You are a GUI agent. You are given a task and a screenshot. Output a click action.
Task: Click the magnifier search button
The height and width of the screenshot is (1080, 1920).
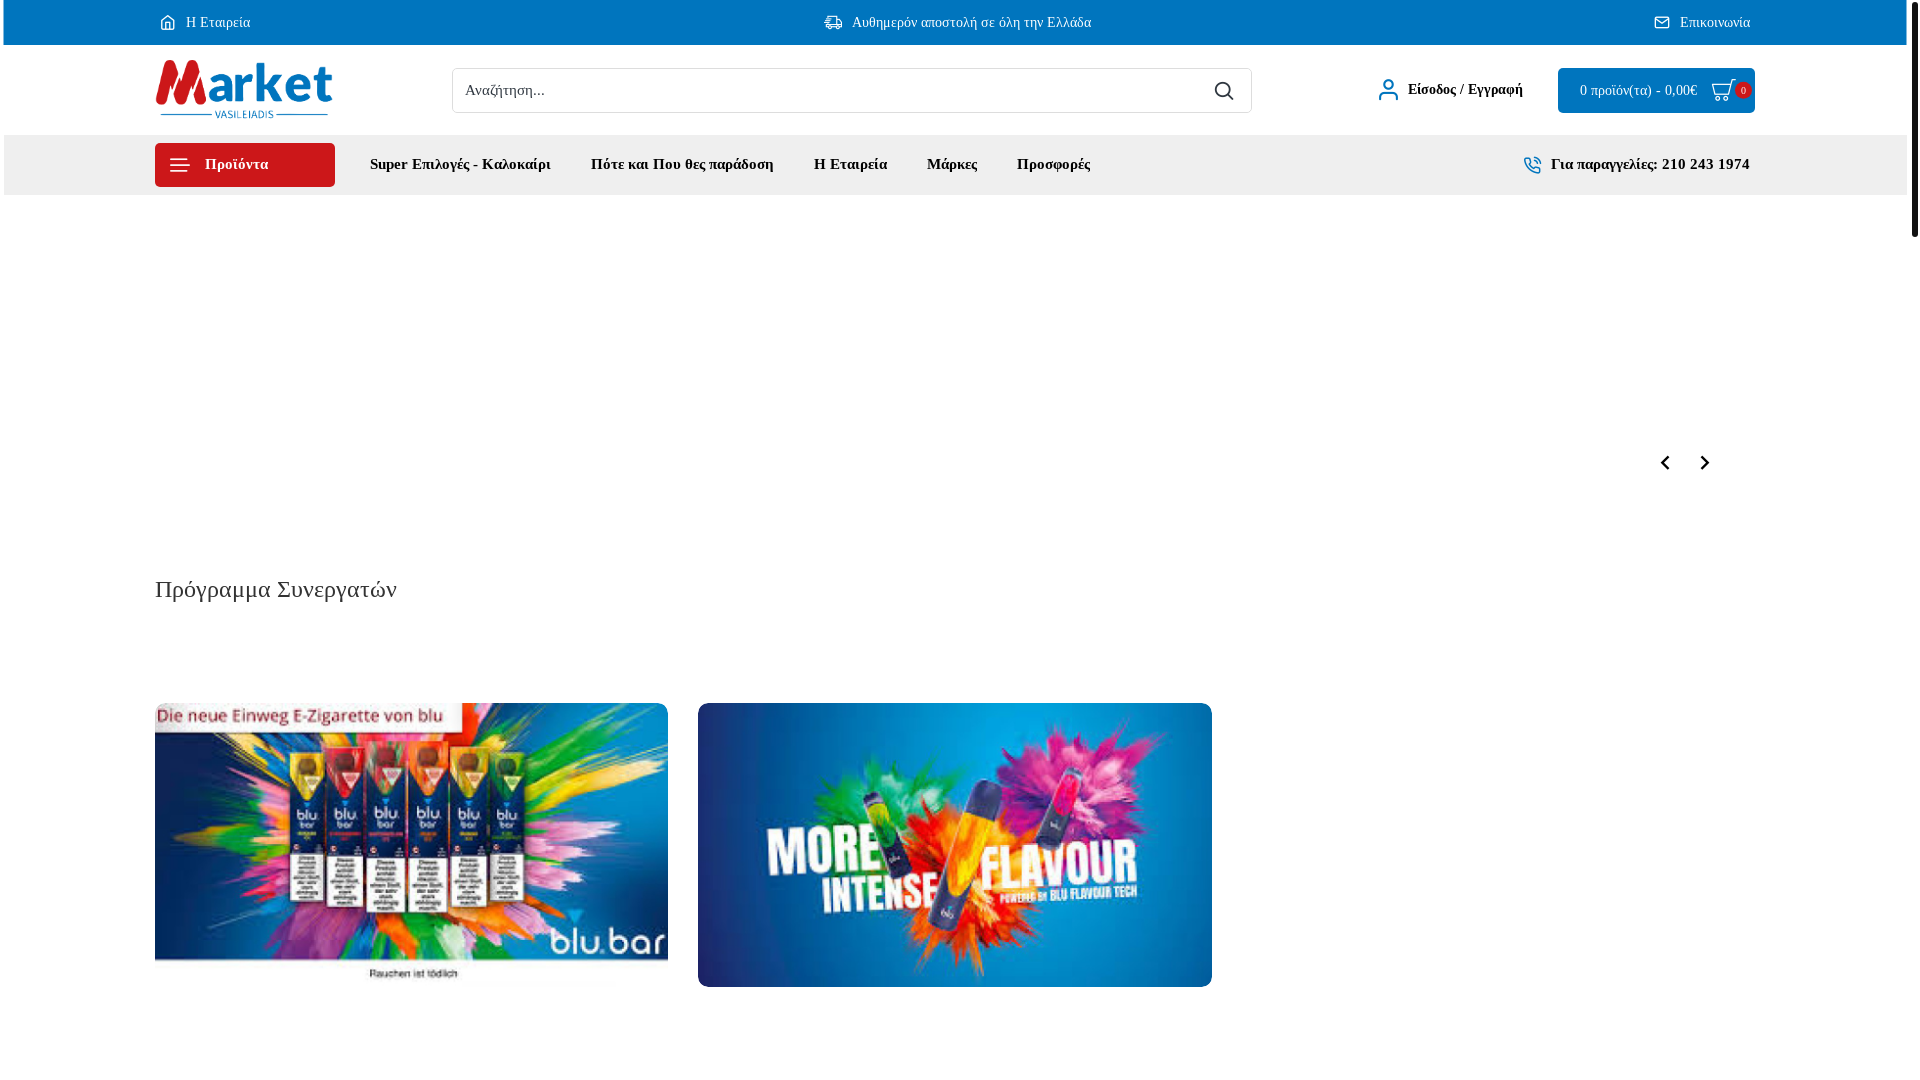coord(1224,91)
